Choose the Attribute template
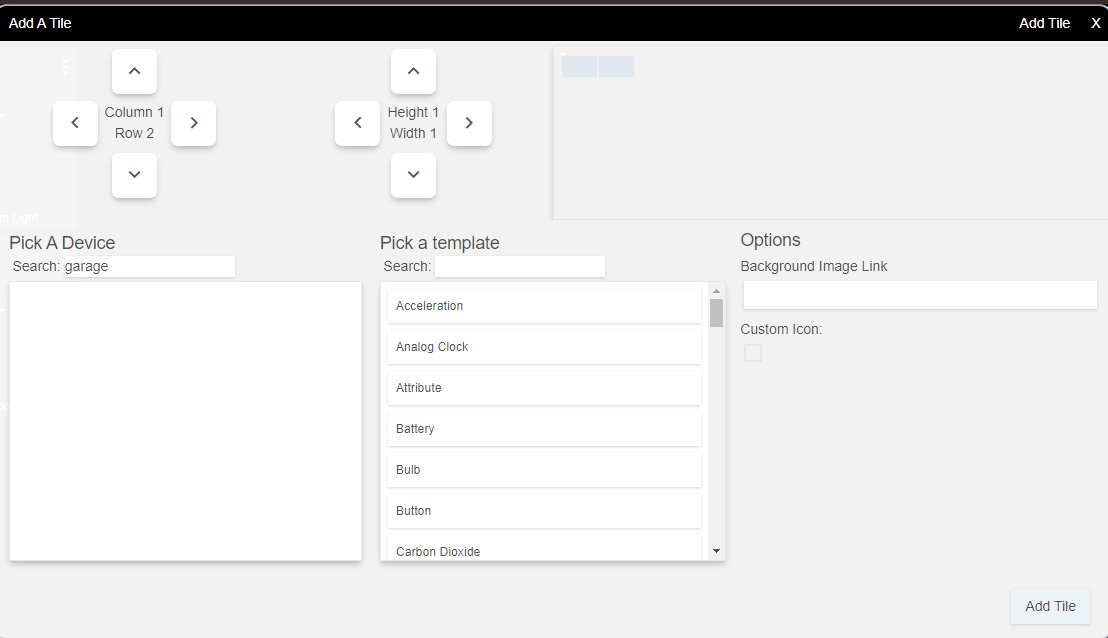 click(x=544, y=388)
